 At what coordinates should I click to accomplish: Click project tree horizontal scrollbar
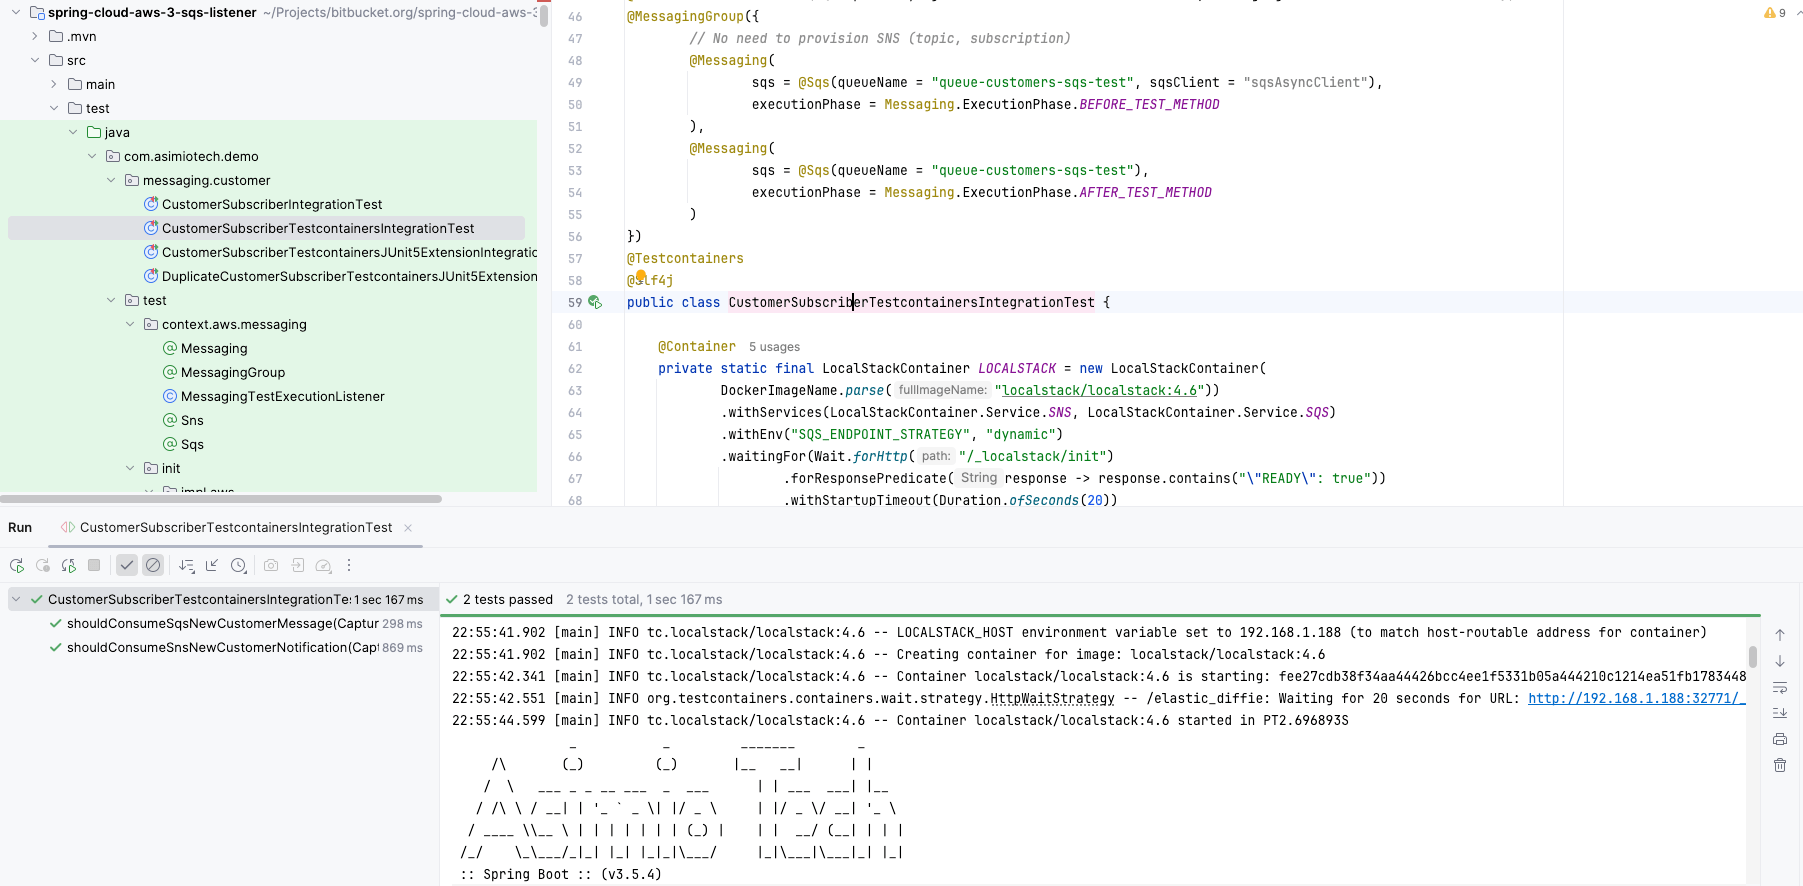click(221, 498)
